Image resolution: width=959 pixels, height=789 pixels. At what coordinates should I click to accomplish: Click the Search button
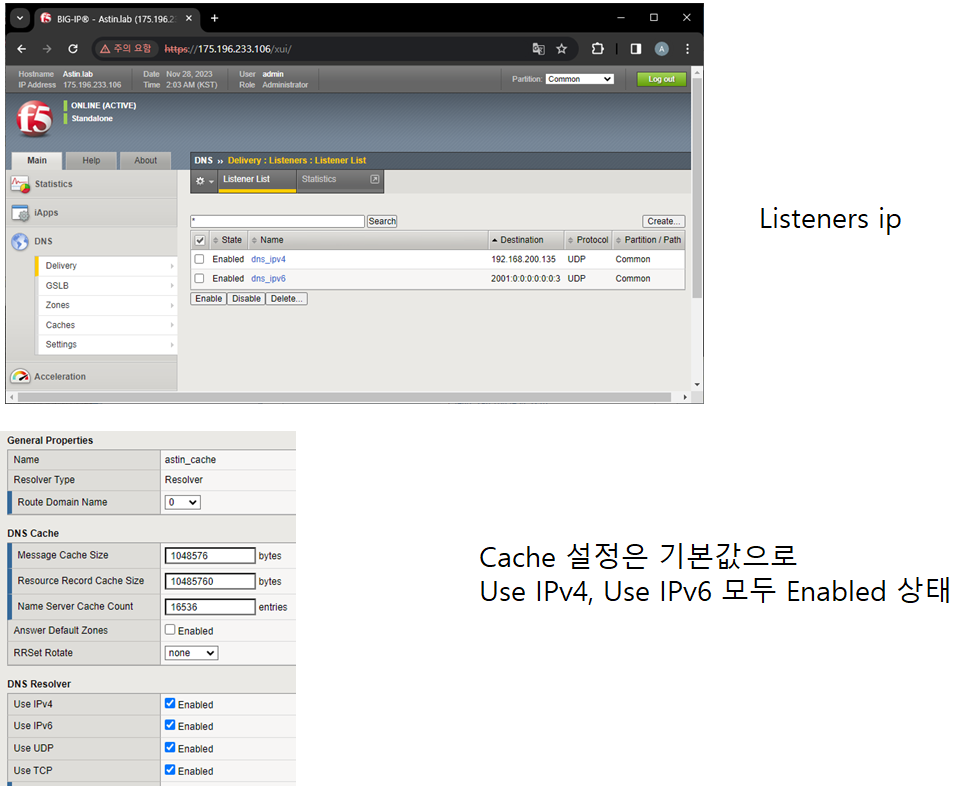click(382, 221)
